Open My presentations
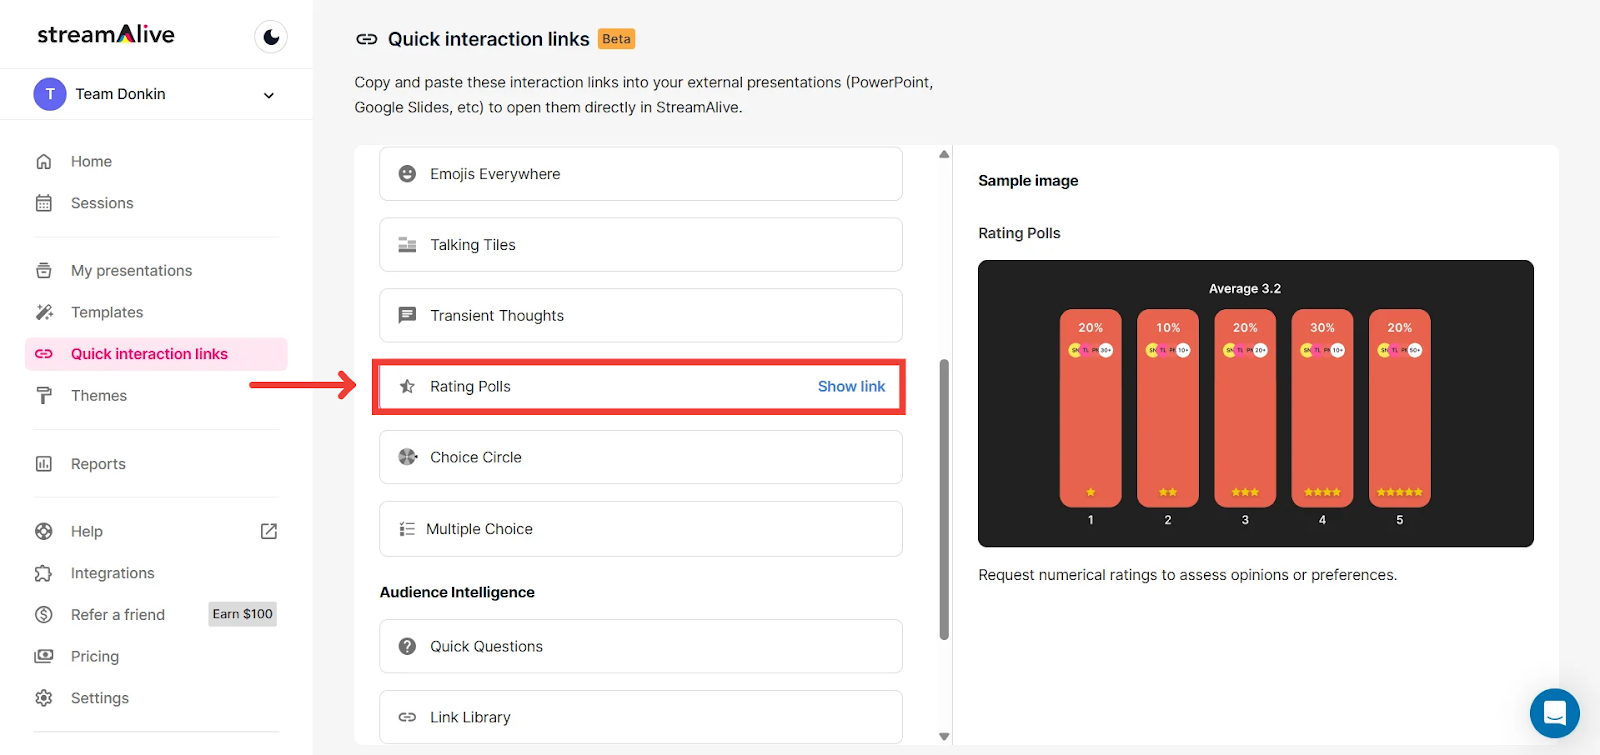 tap(131, 271)
